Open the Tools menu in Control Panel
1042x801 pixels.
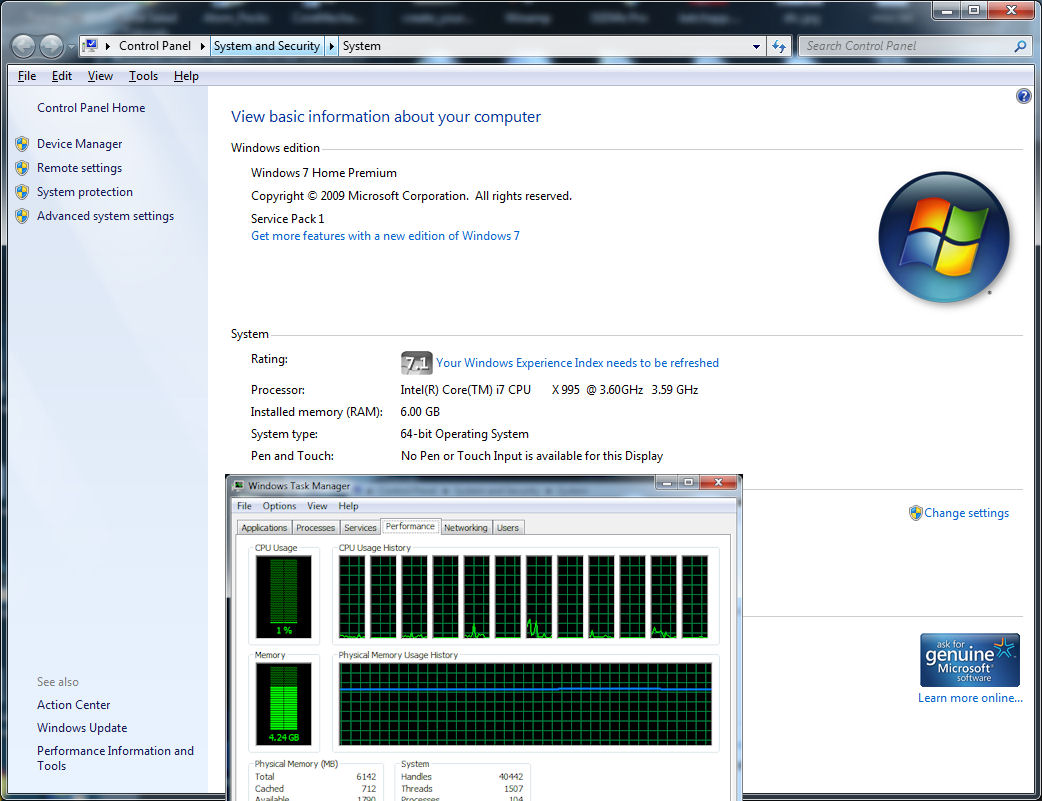tap(143, 76)
